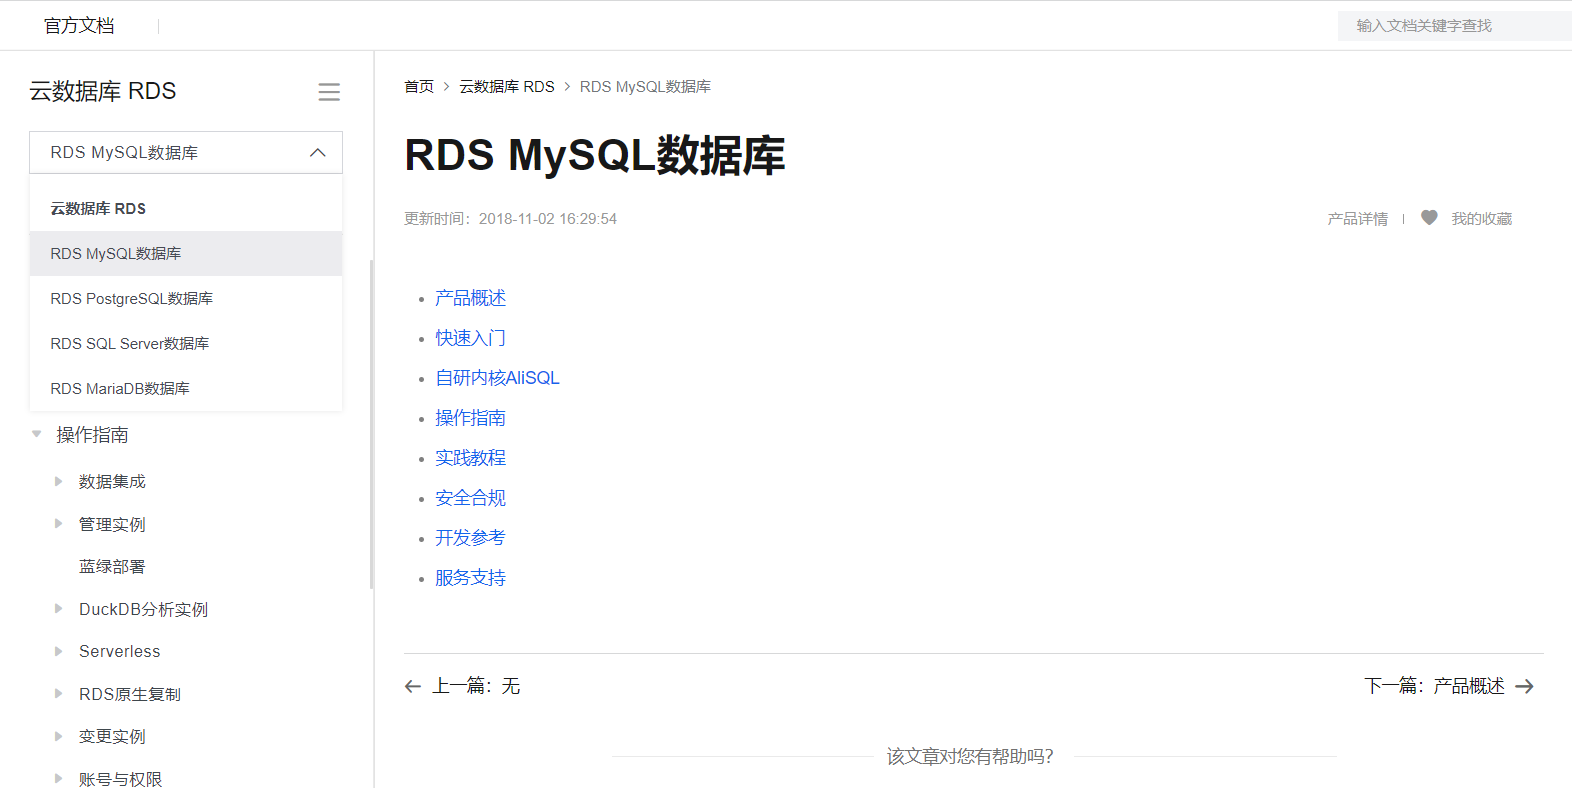Open the 开发参考 link
Image resolution: width=1572 pixels, height=788 pixels.
pyautogui.click(x=470, y=538)
